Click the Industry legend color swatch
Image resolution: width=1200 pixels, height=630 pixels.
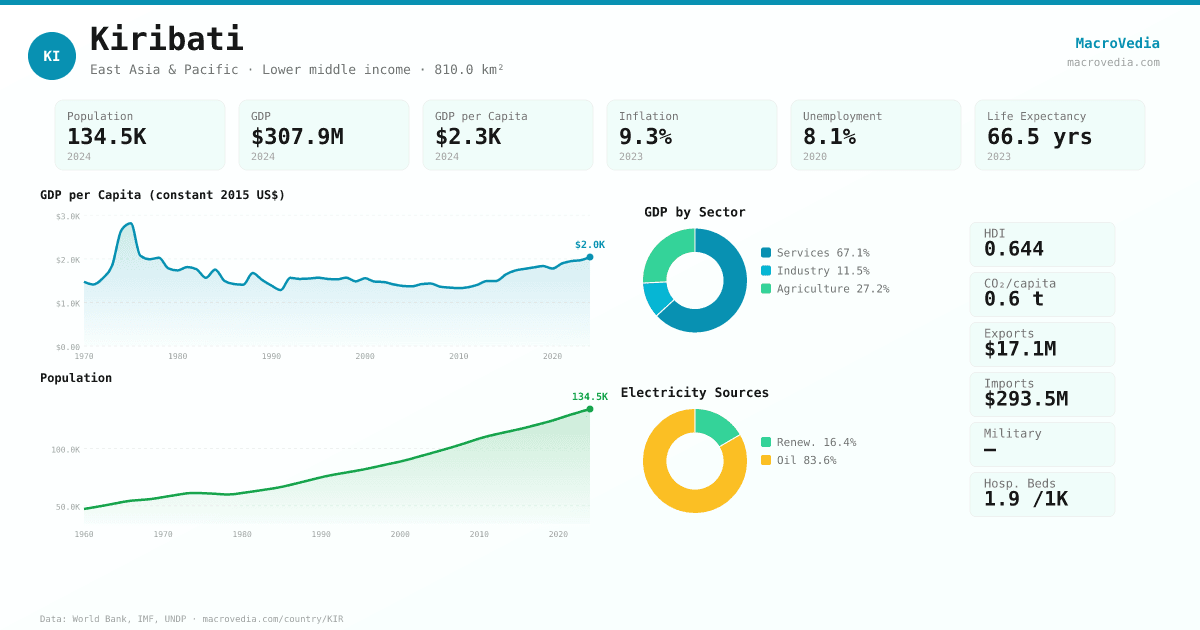pyautogui.click(x=766, y=271)
